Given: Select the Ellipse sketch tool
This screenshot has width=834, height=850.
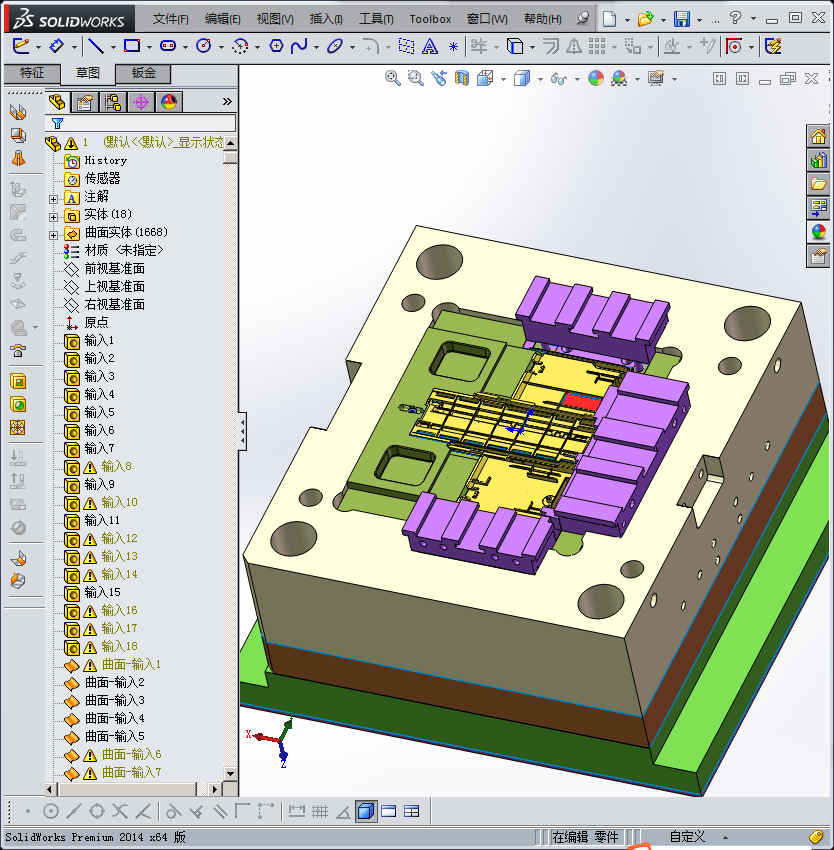Looking at the screenshot, I should point(335,47).
